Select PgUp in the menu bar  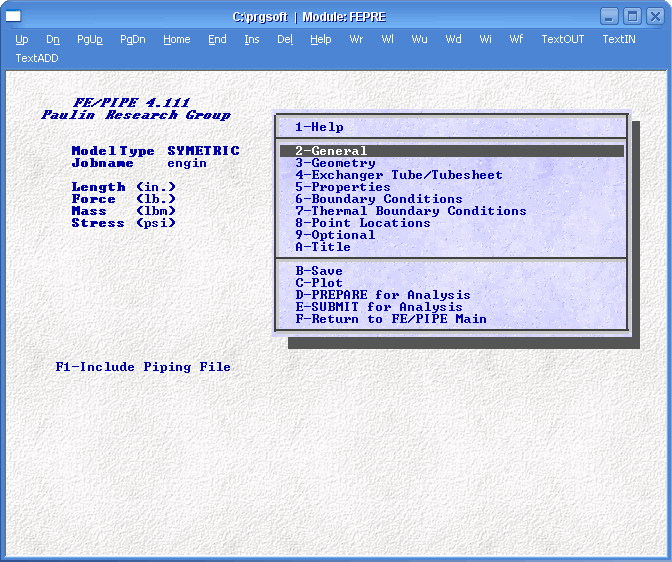coord(90,39)
